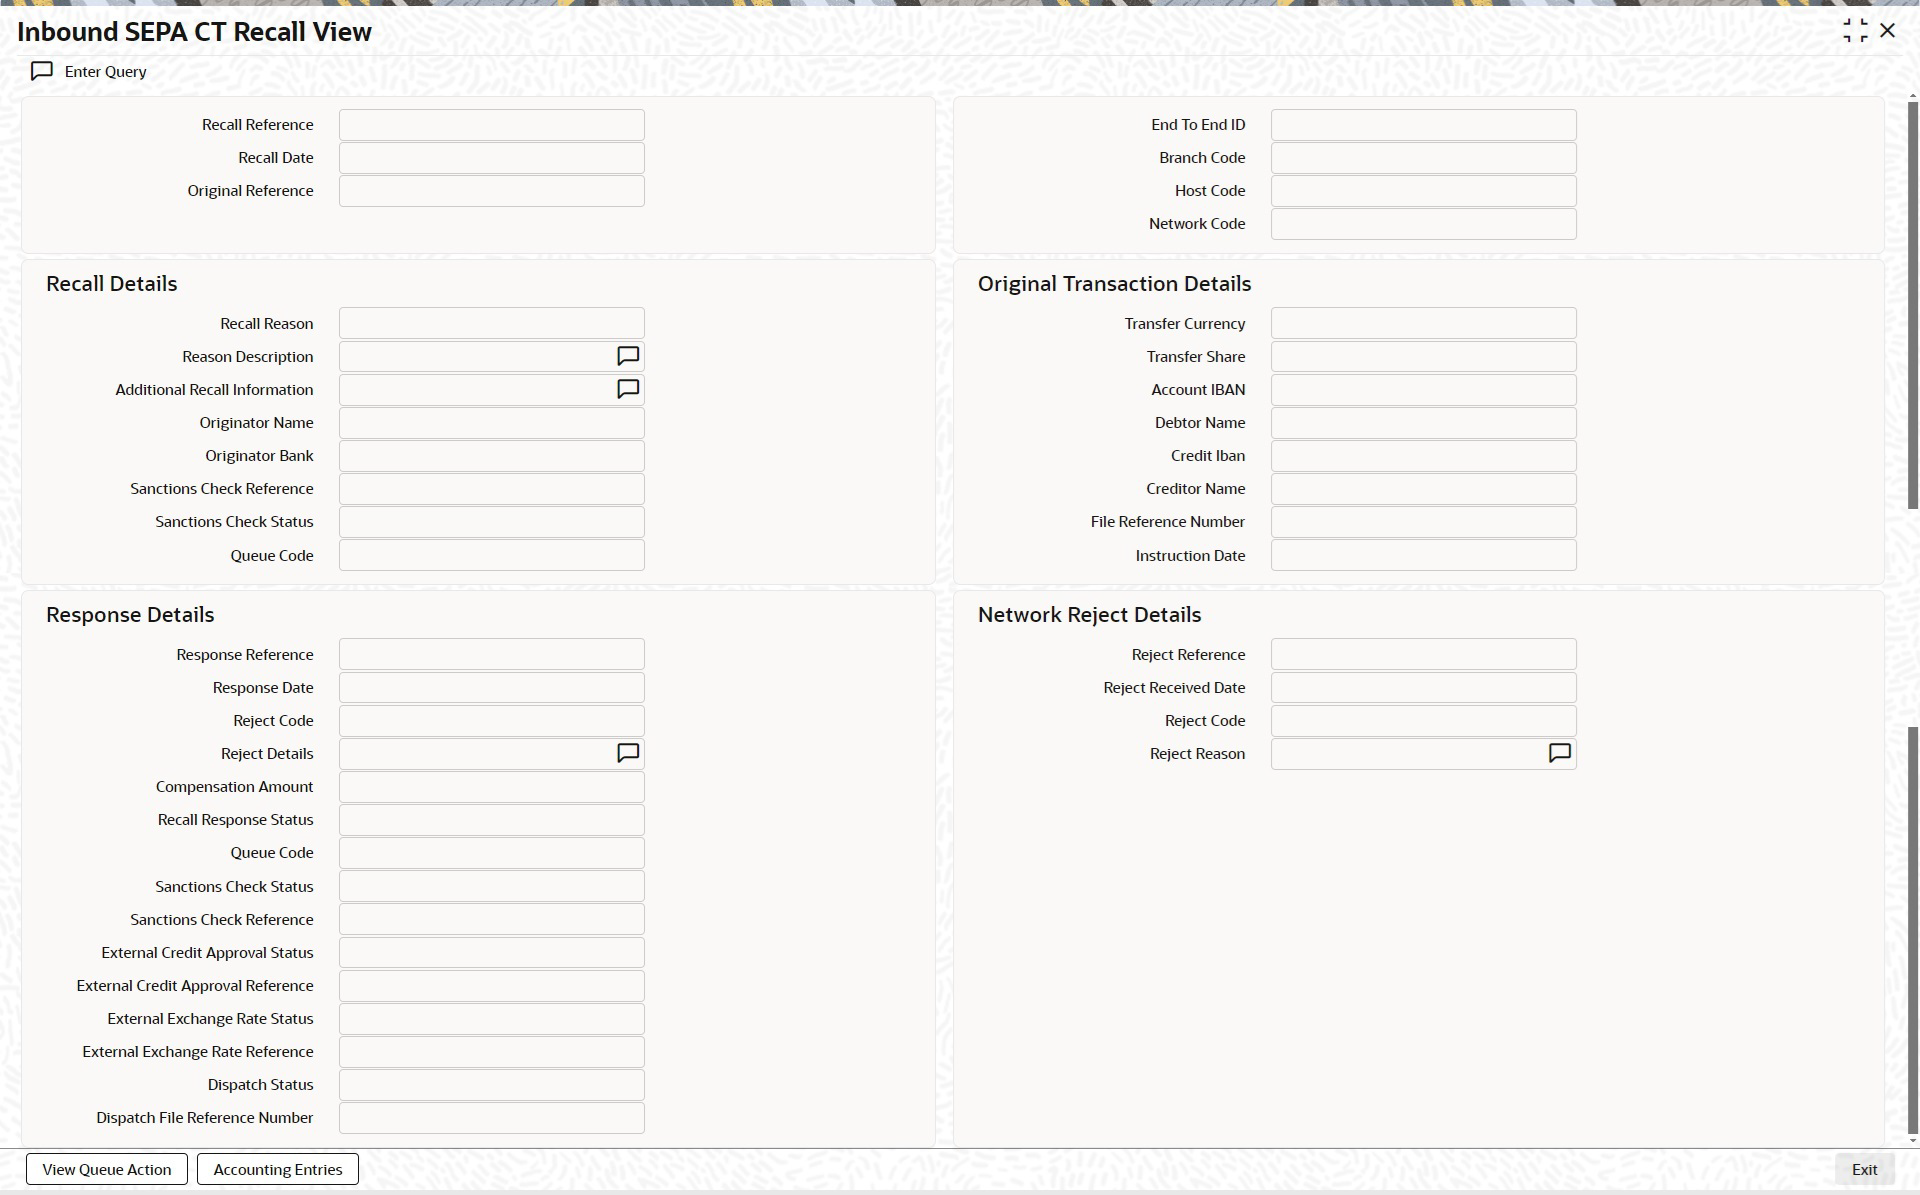Select the Transfer Currency field
This screenshot has height=1195, width=1920.
pos(1423,323)
